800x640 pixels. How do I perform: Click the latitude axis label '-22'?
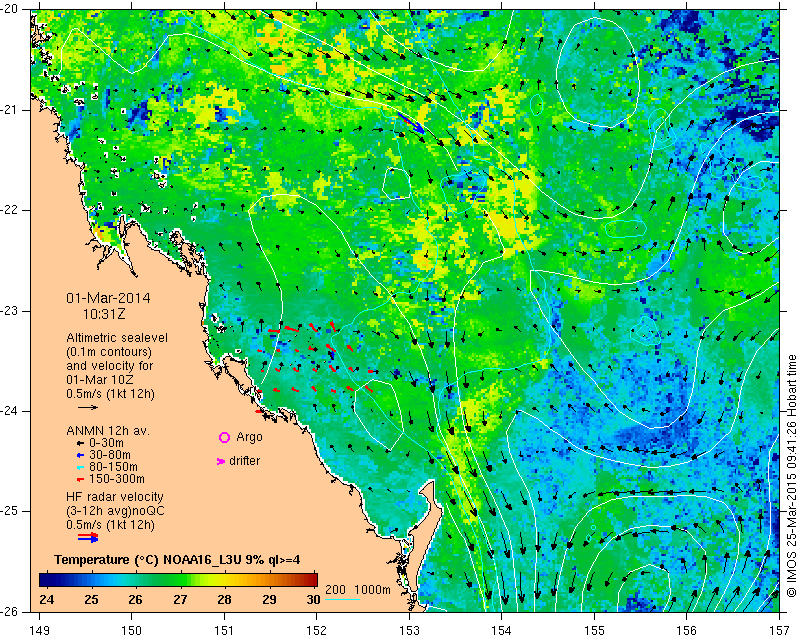click(10, 210)
